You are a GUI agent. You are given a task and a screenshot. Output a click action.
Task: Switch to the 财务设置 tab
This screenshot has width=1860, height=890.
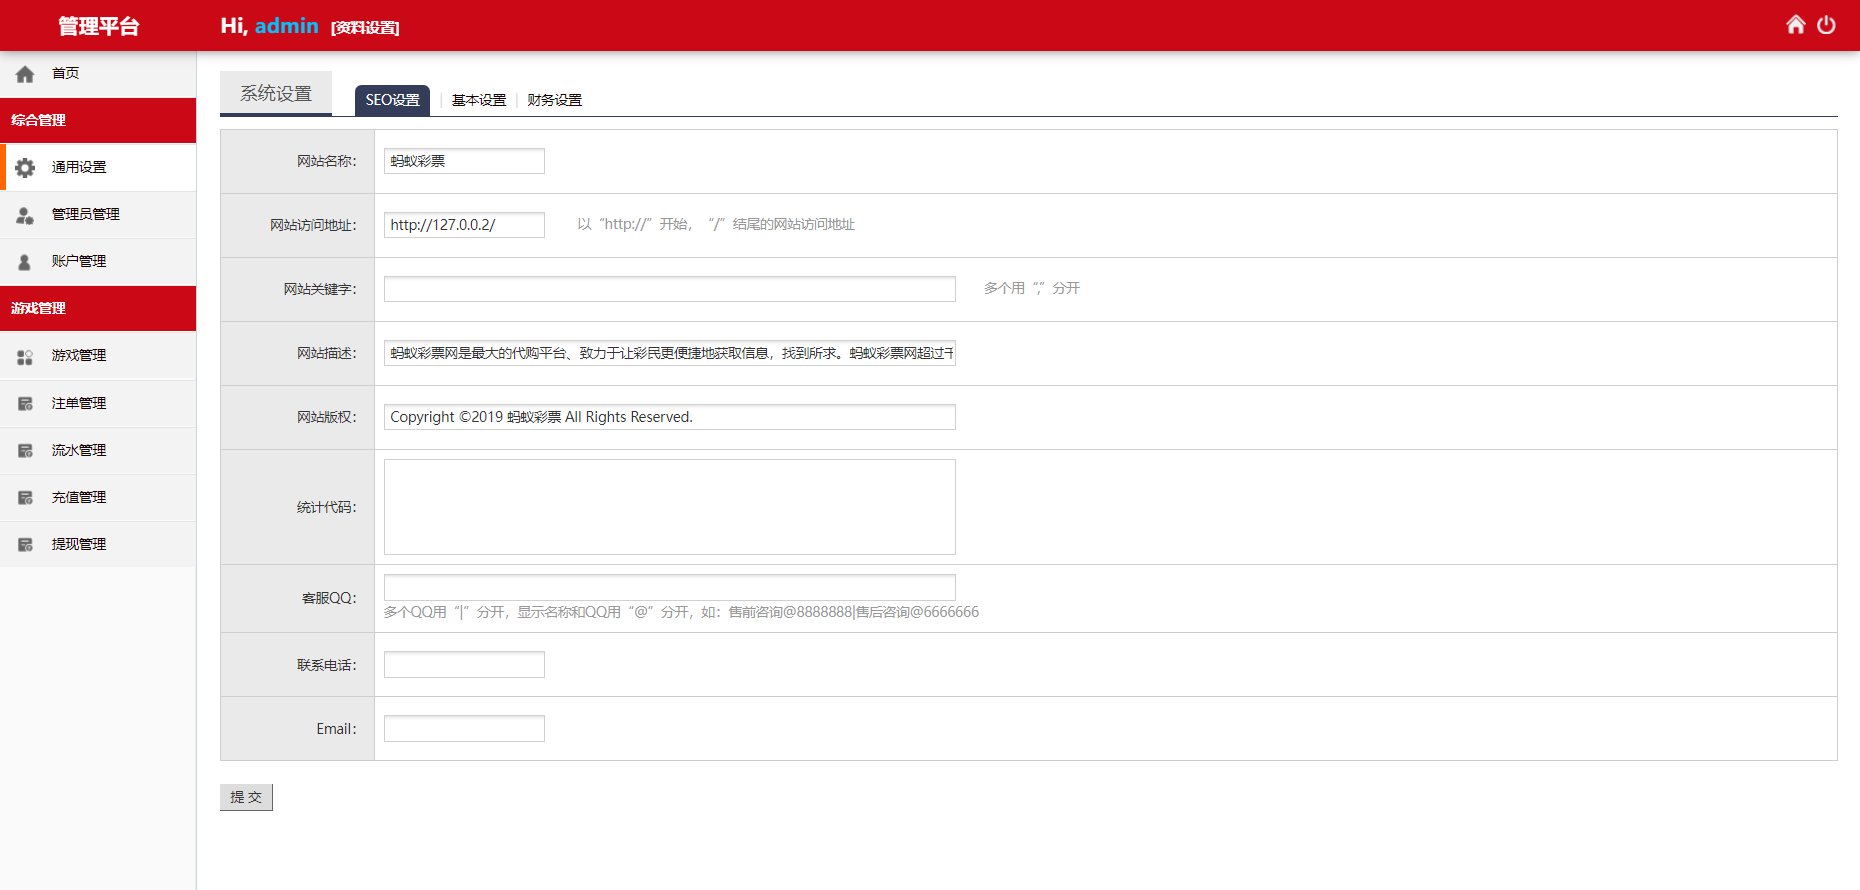[x=554, y=100]
